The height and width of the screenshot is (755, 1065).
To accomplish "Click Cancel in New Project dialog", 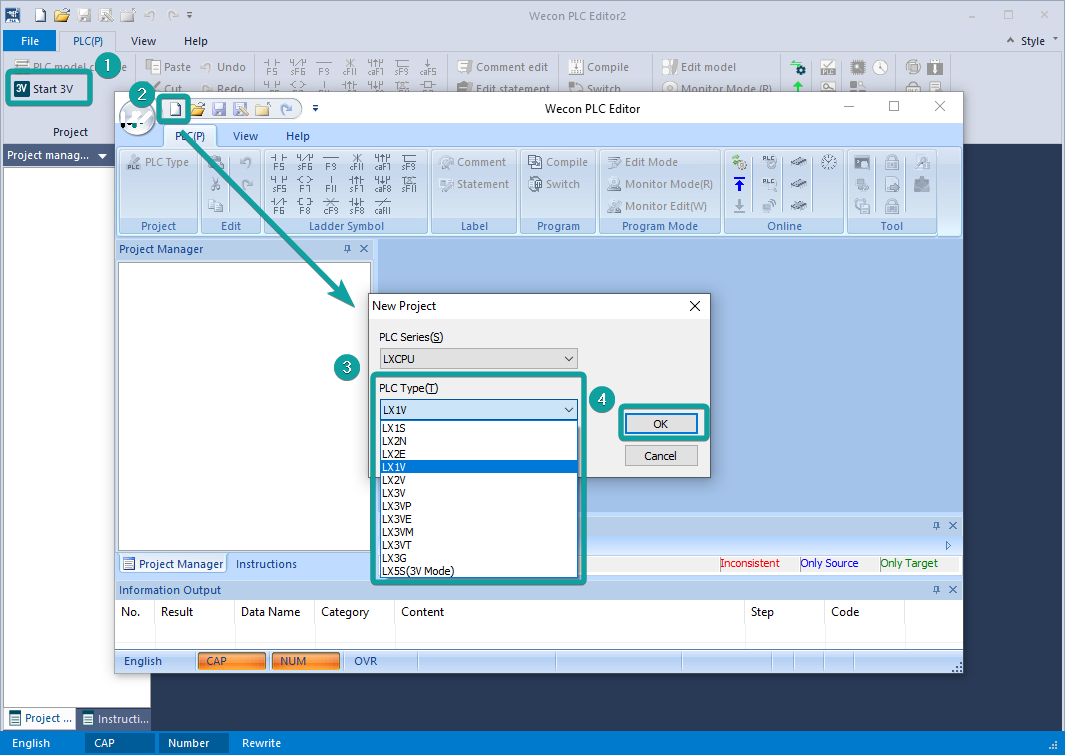I will click(x=660, y=456).
